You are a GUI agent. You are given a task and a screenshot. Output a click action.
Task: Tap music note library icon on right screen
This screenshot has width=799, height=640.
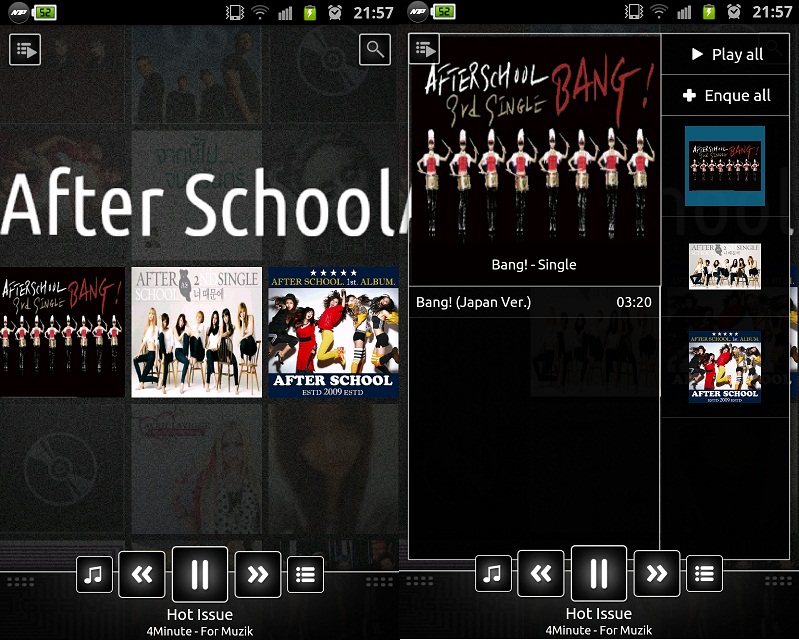pyautogui.click(x=493, y=573)
